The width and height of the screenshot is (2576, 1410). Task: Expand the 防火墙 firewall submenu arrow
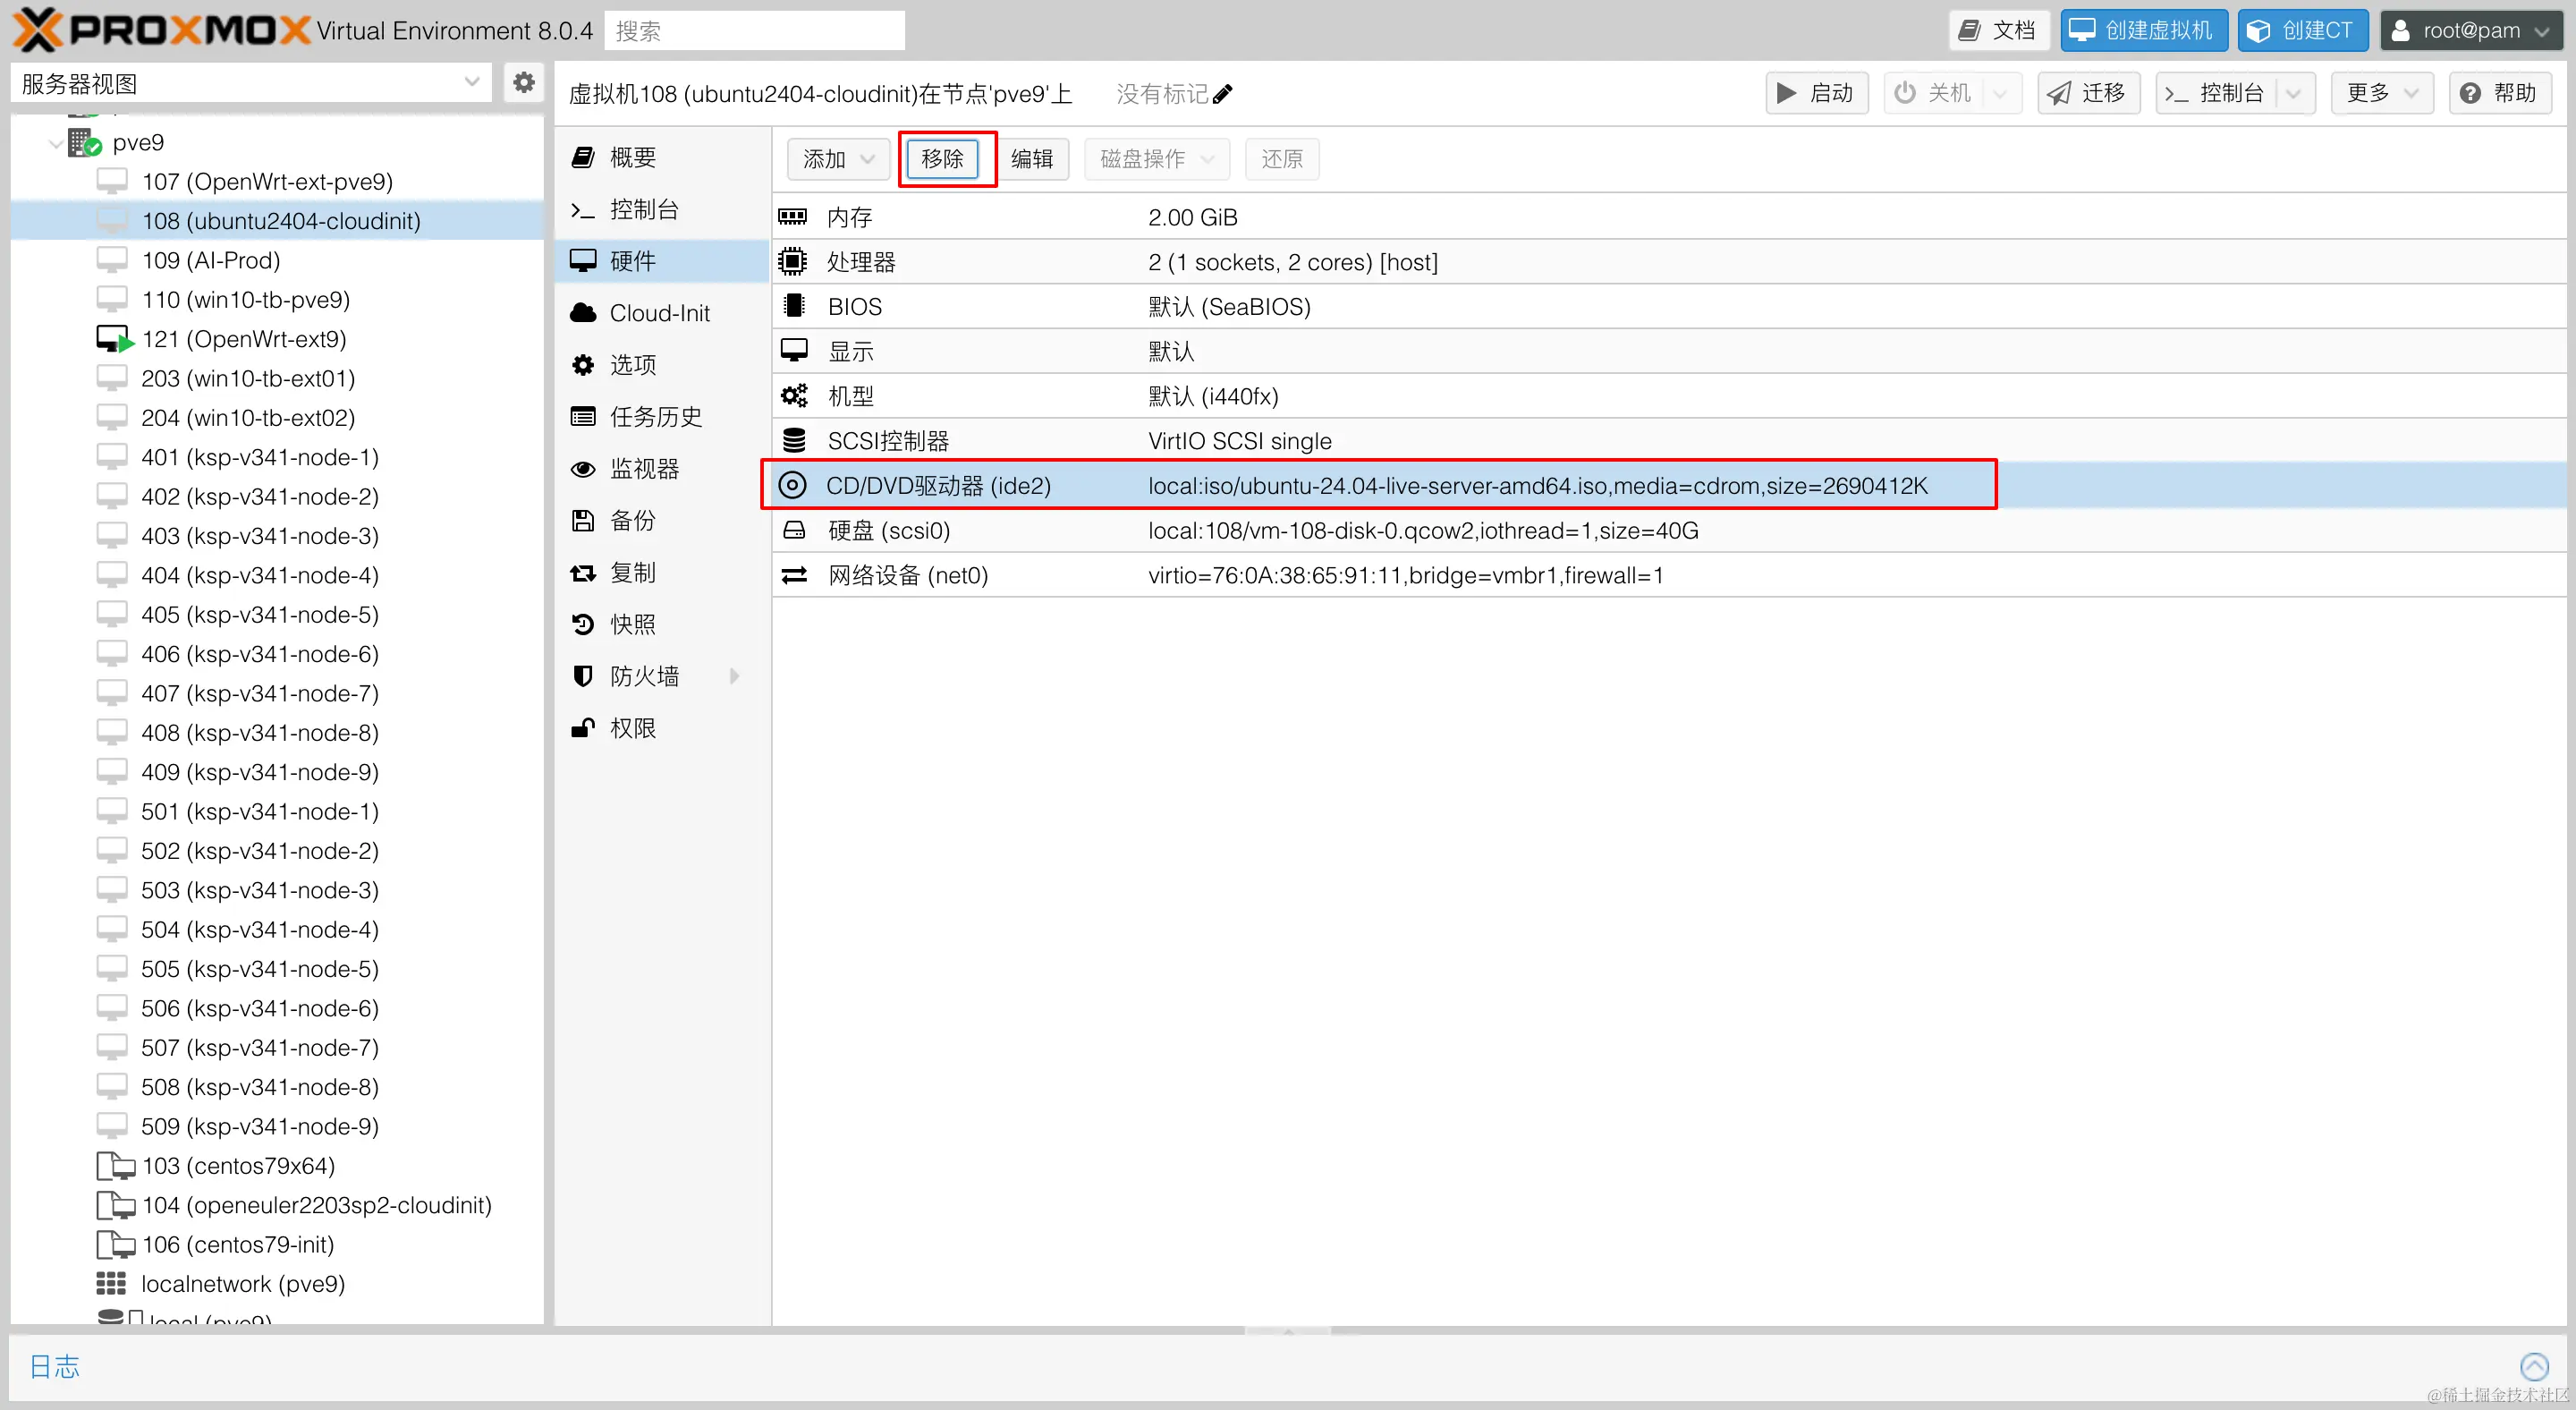[735, 676]
